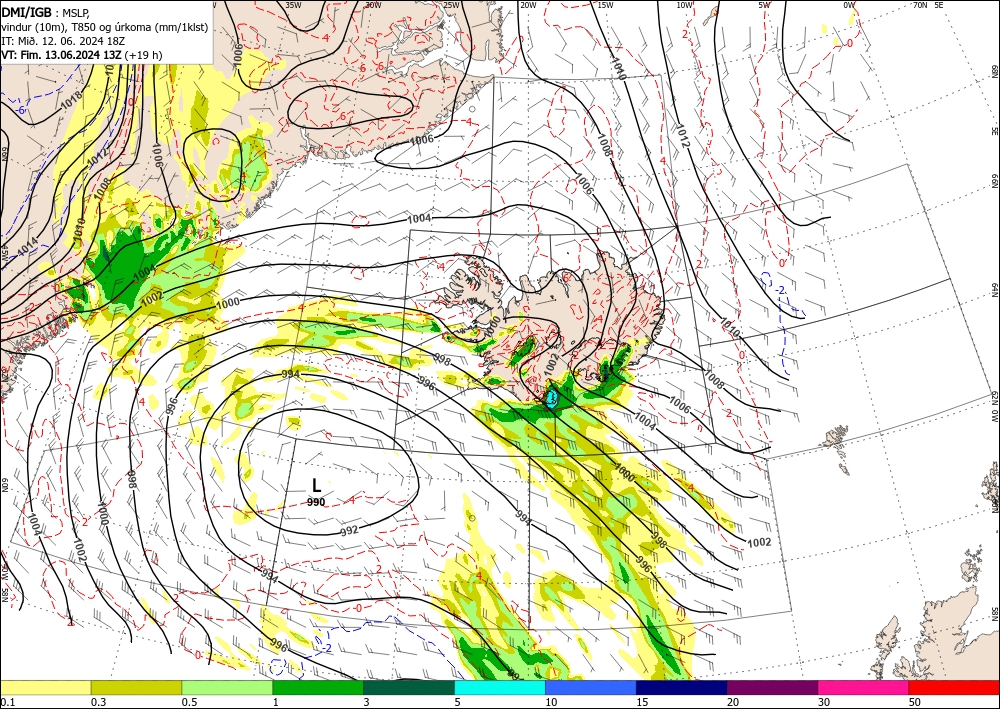Click the legend value "30"
Viewport: 1000px width, 709px height.
[x=823, y=702]
